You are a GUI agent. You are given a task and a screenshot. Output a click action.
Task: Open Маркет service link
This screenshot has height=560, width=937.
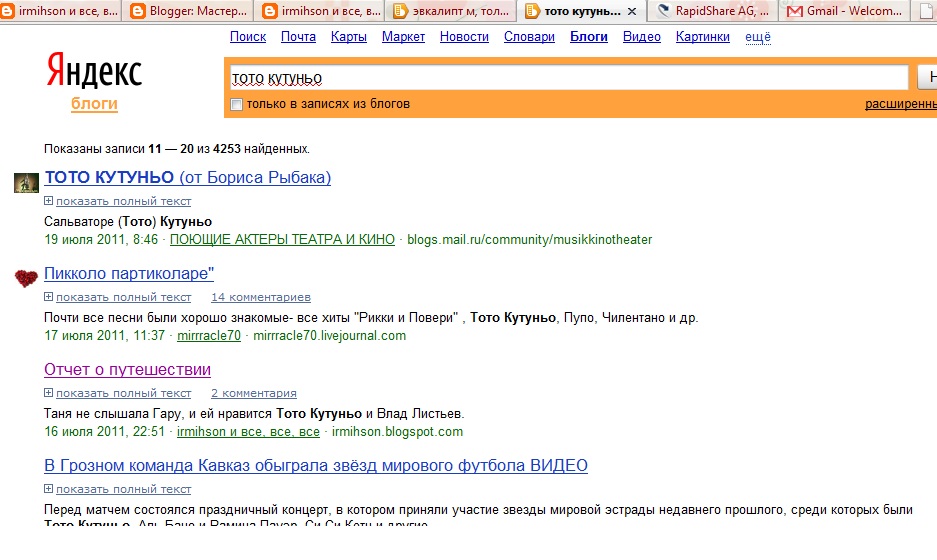(403, 37)
